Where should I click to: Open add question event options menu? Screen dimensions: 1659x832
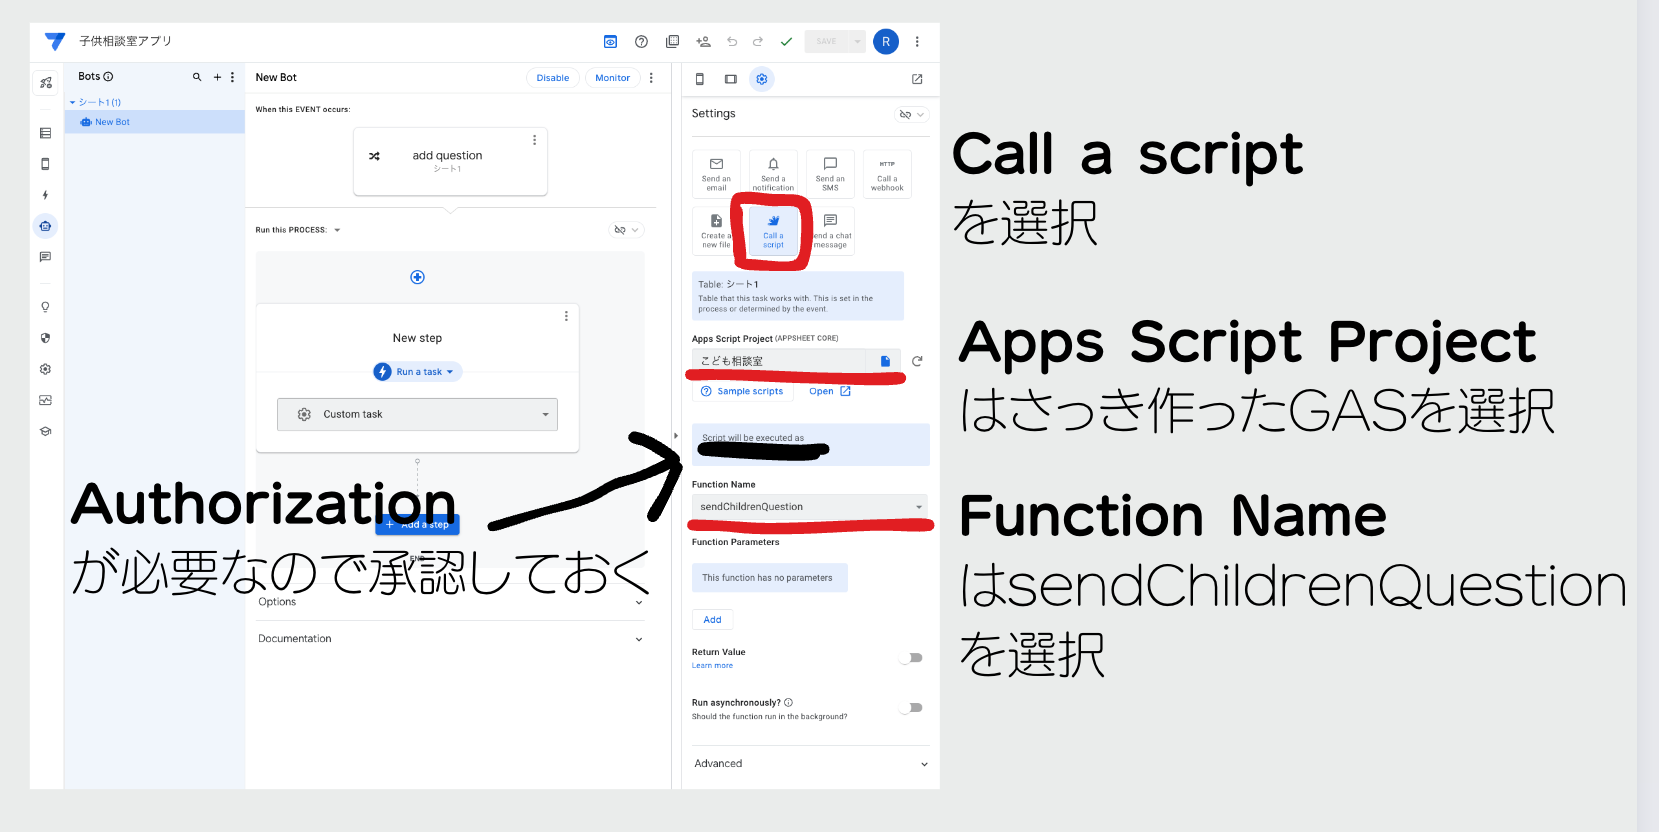[535, 140]
